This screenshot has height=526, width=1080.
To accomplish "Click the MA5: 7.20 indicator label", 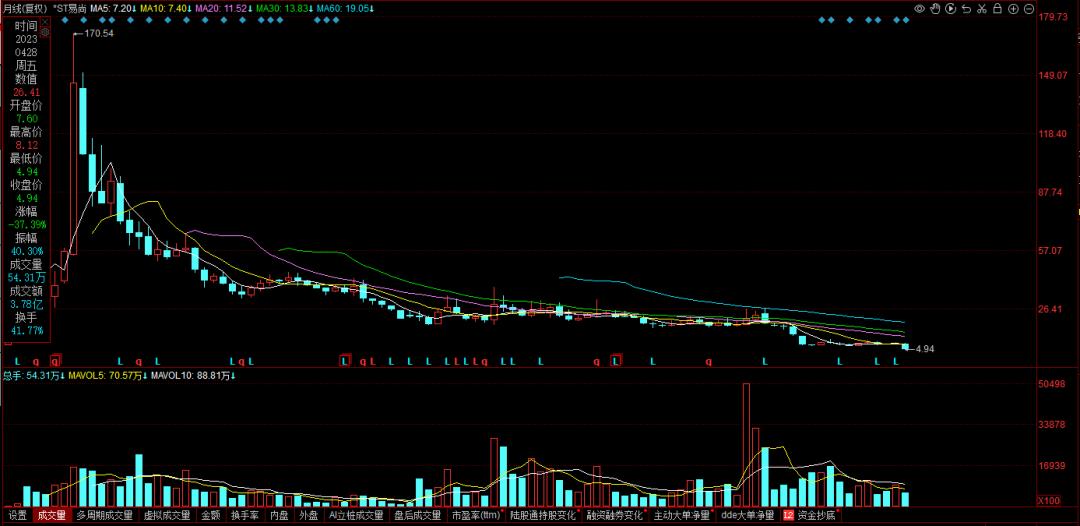I will [x=114, y=8].
